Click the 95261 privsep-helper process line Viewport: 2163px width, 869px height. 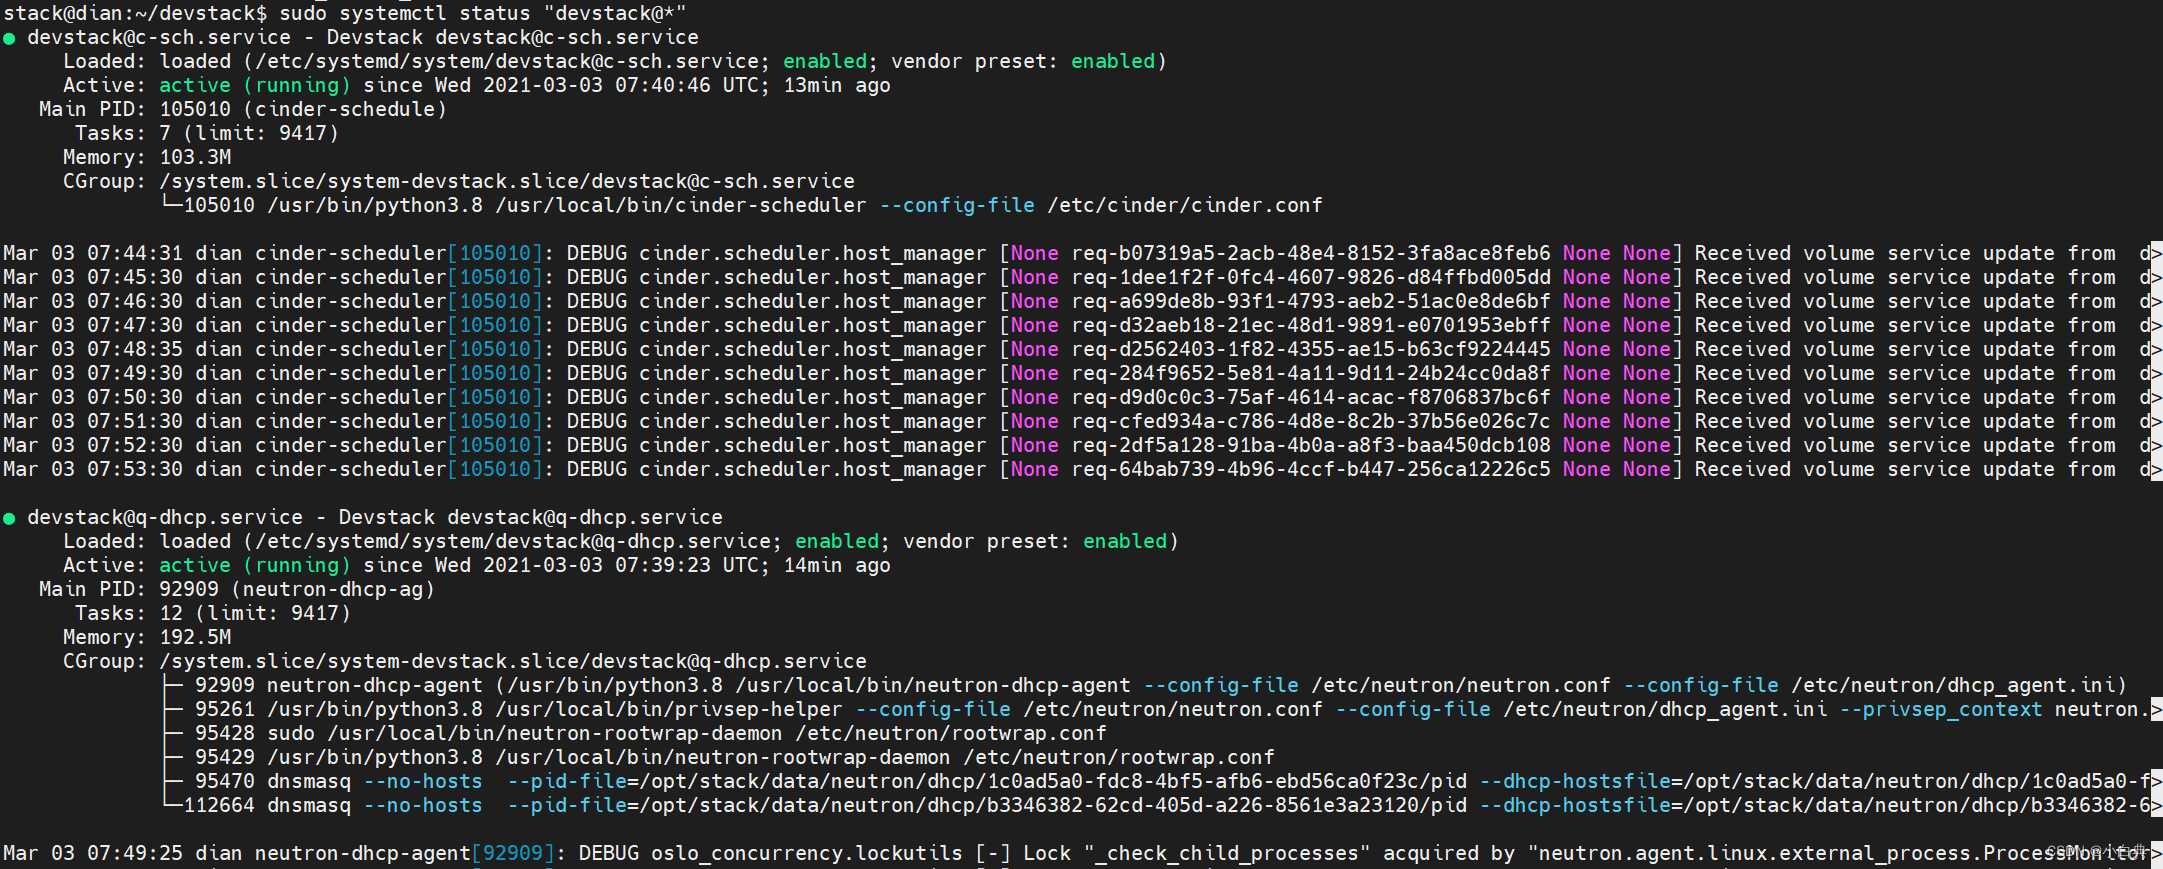click(x=1161, y=710)
